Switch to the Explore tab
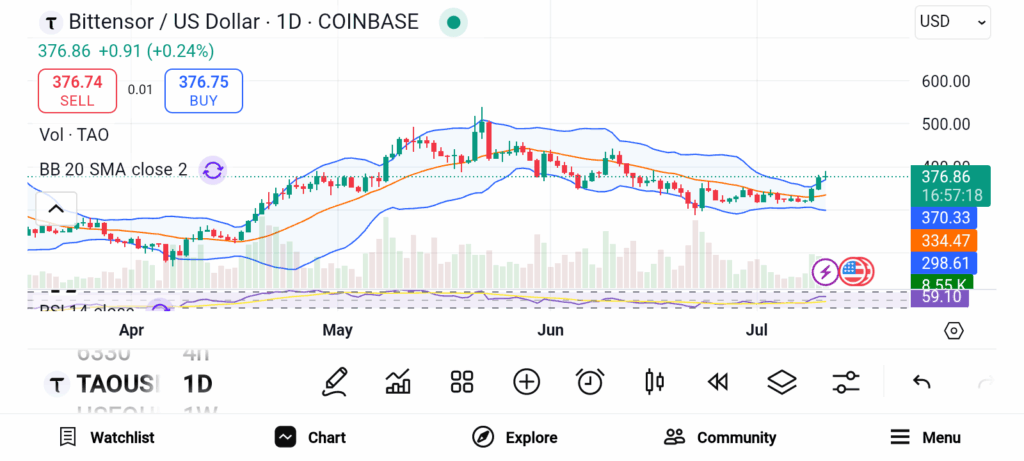The image size is (1024, 461). coord(515,437)
